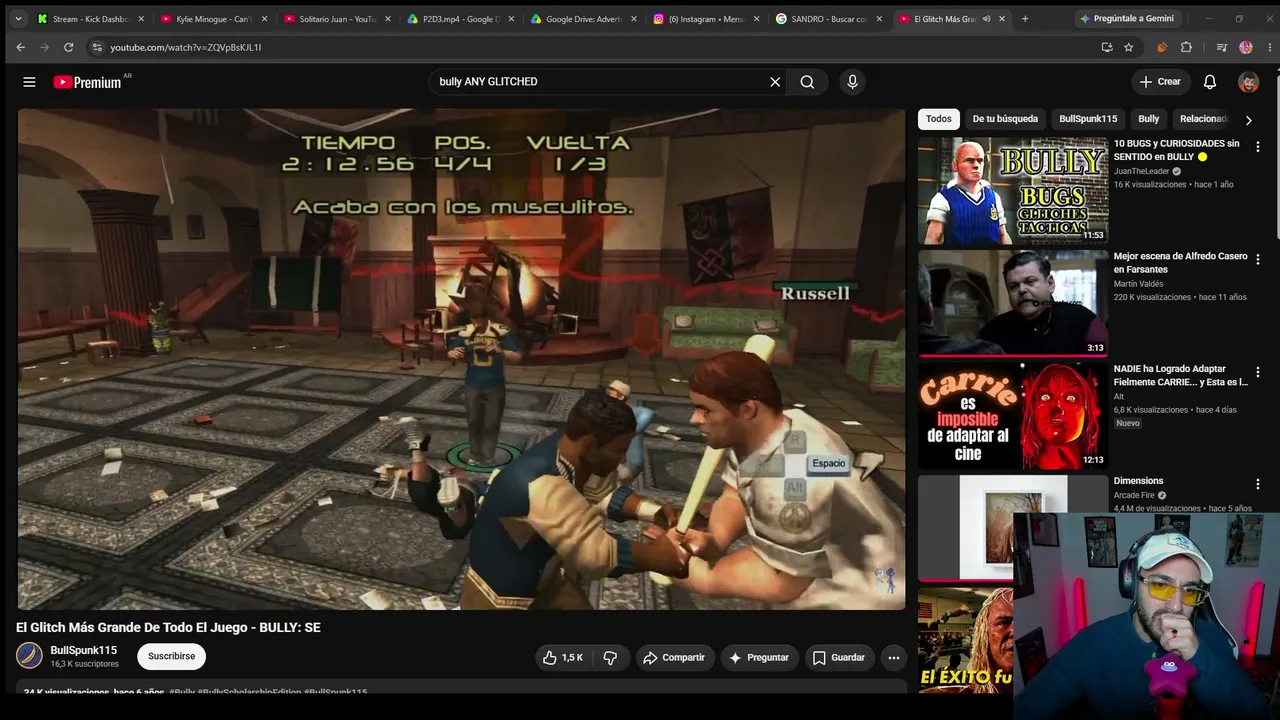Open the YouTube account avatar menu
Screen dimensions: 1280x720
point(1248,82)
